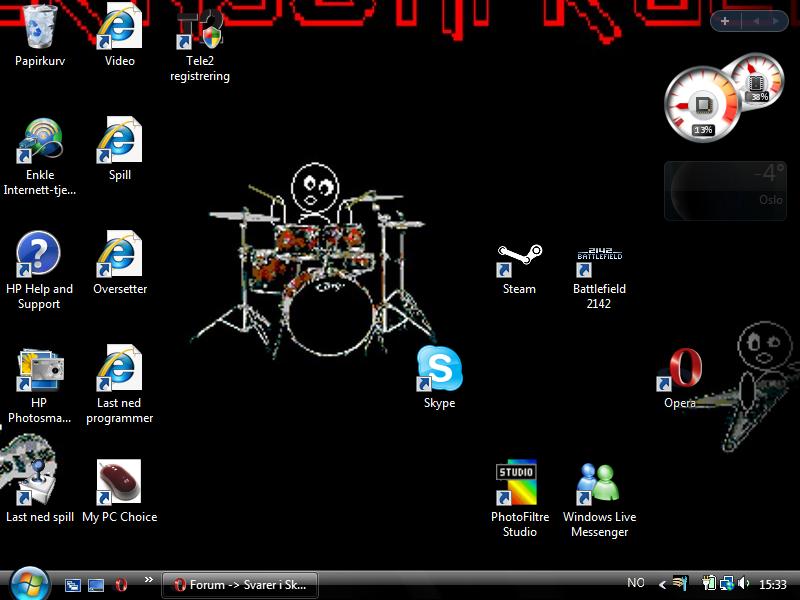Click the sidebar previous gadgets arrow
Screen dimensions: 800x600
pyautogui.click(x=756, y=21)
